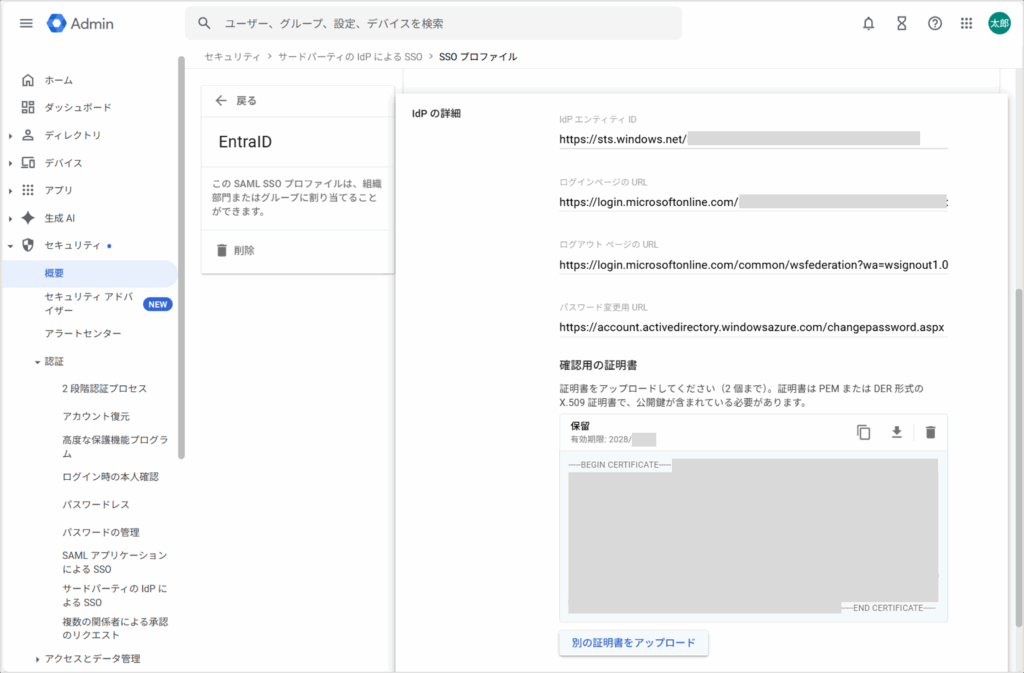Image resolution: width=1024 pixels, height=673 pixels.
Task: Select 2 段階認証プロセス in the sidebar
Action: tap(104, 388)
